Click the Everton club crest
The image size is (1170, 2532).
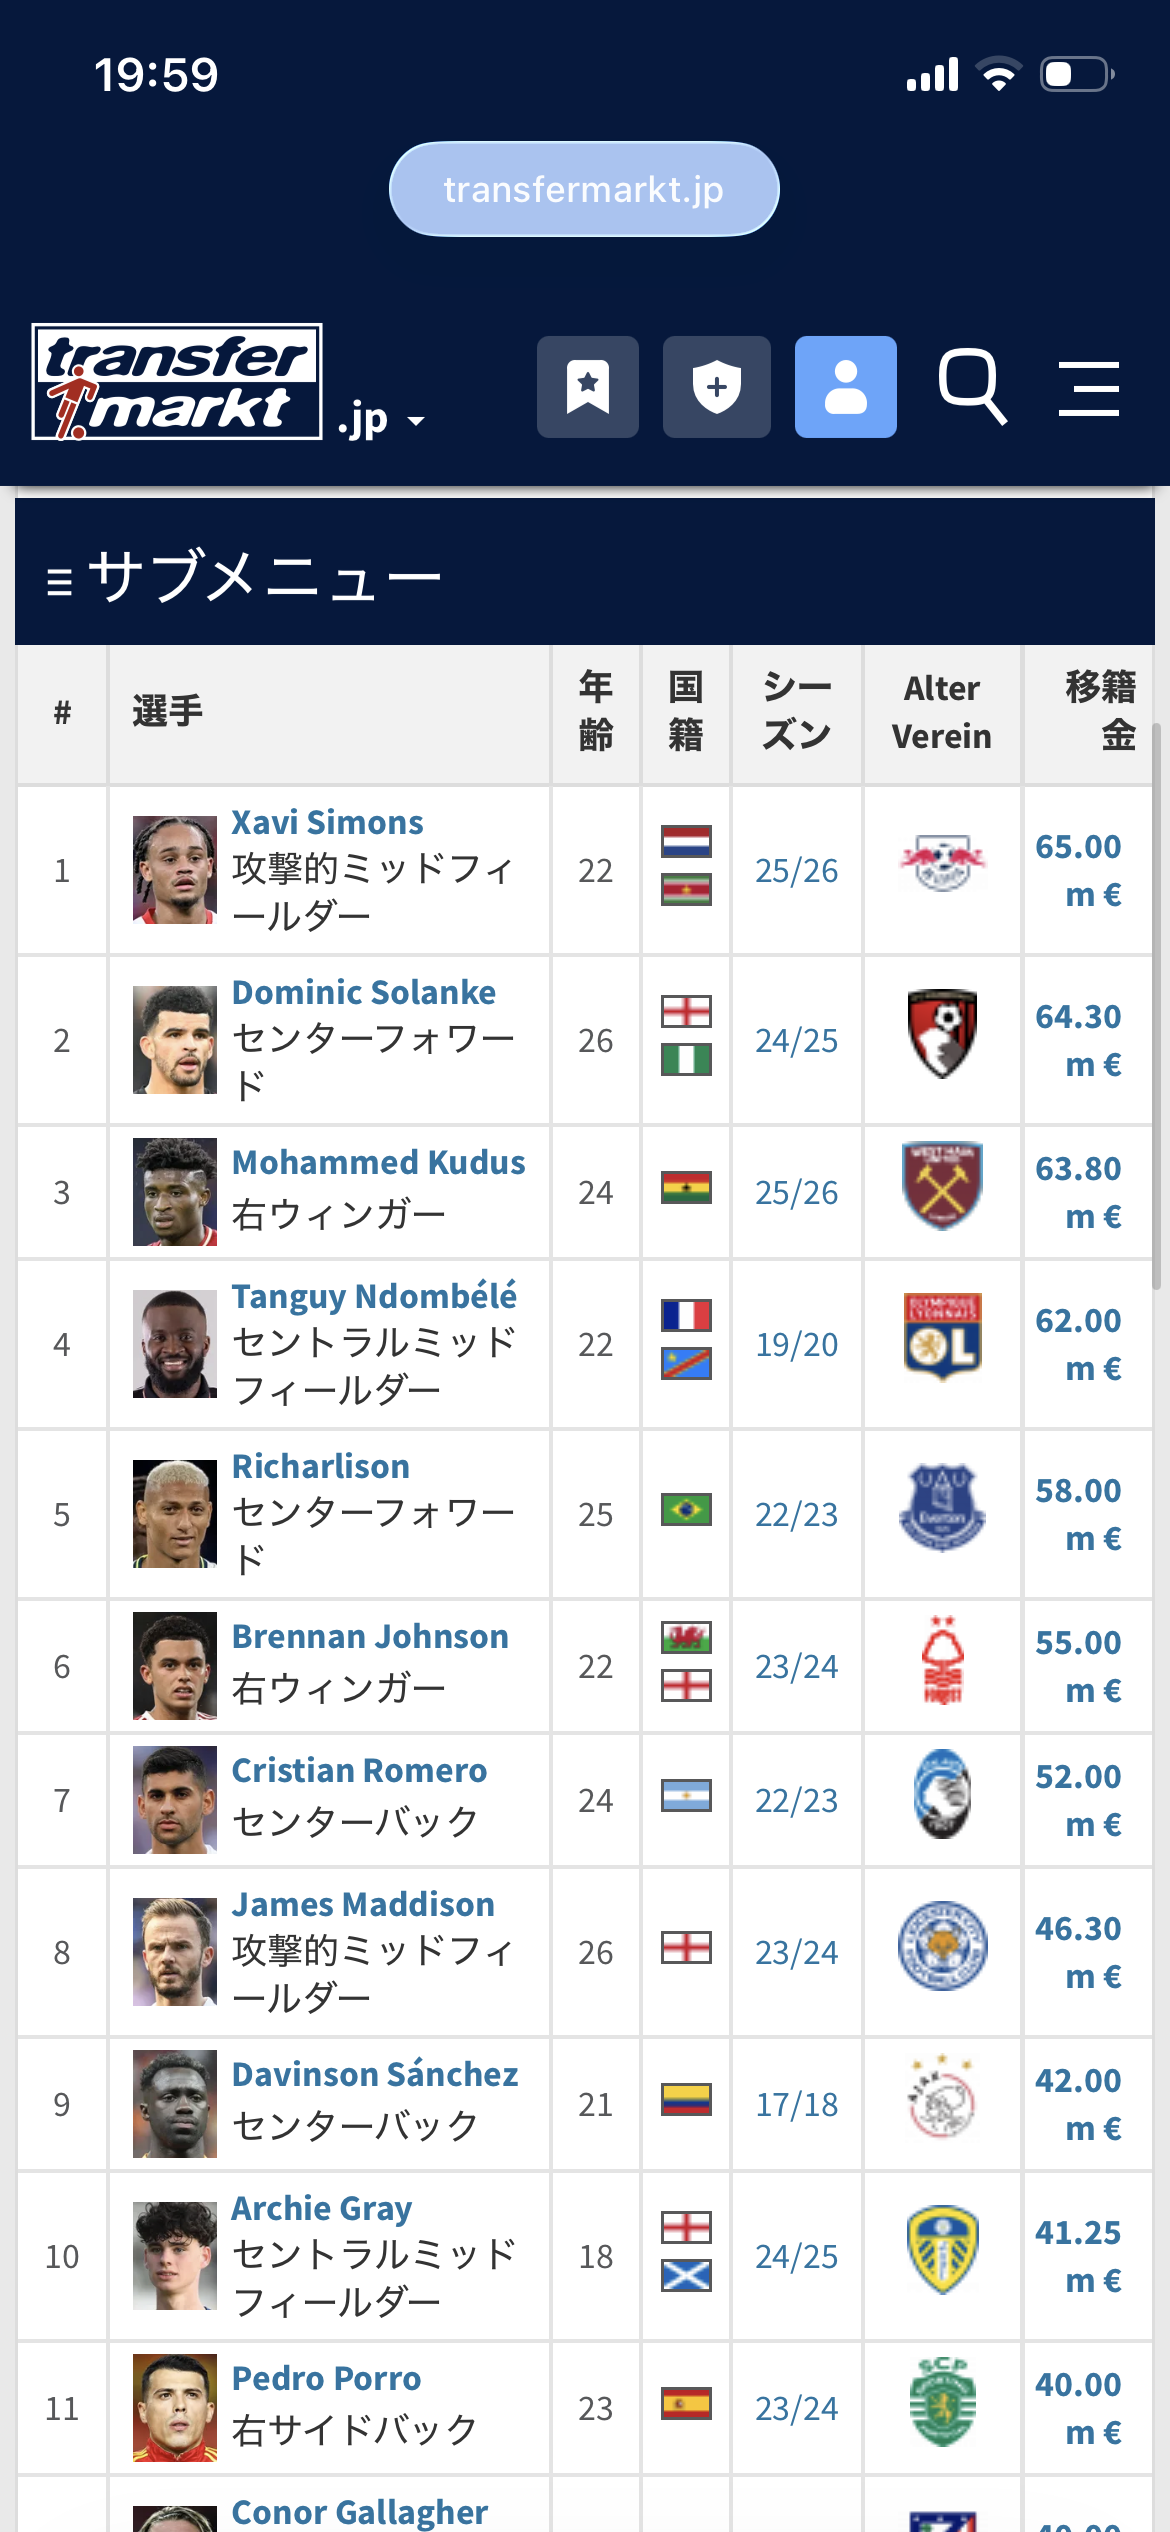[x=942, y=1508]
